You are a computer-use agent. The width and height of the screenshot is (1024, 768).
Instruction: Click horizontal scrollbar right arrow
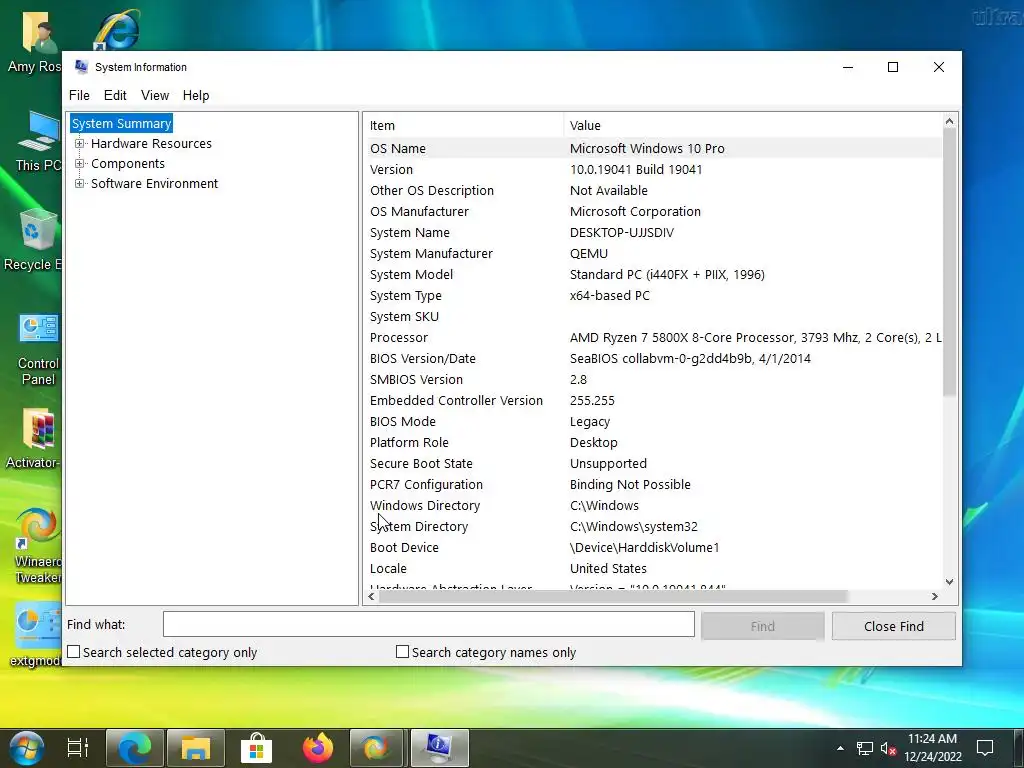click(x=935, y=596)
